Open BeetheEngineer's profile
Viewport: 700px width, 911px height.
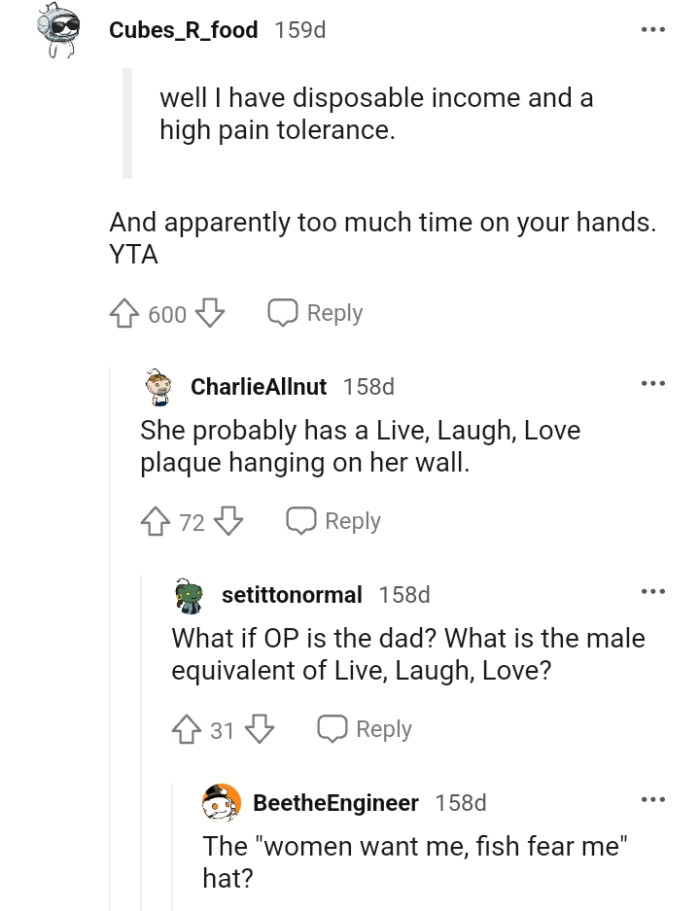tap(337, 802)
